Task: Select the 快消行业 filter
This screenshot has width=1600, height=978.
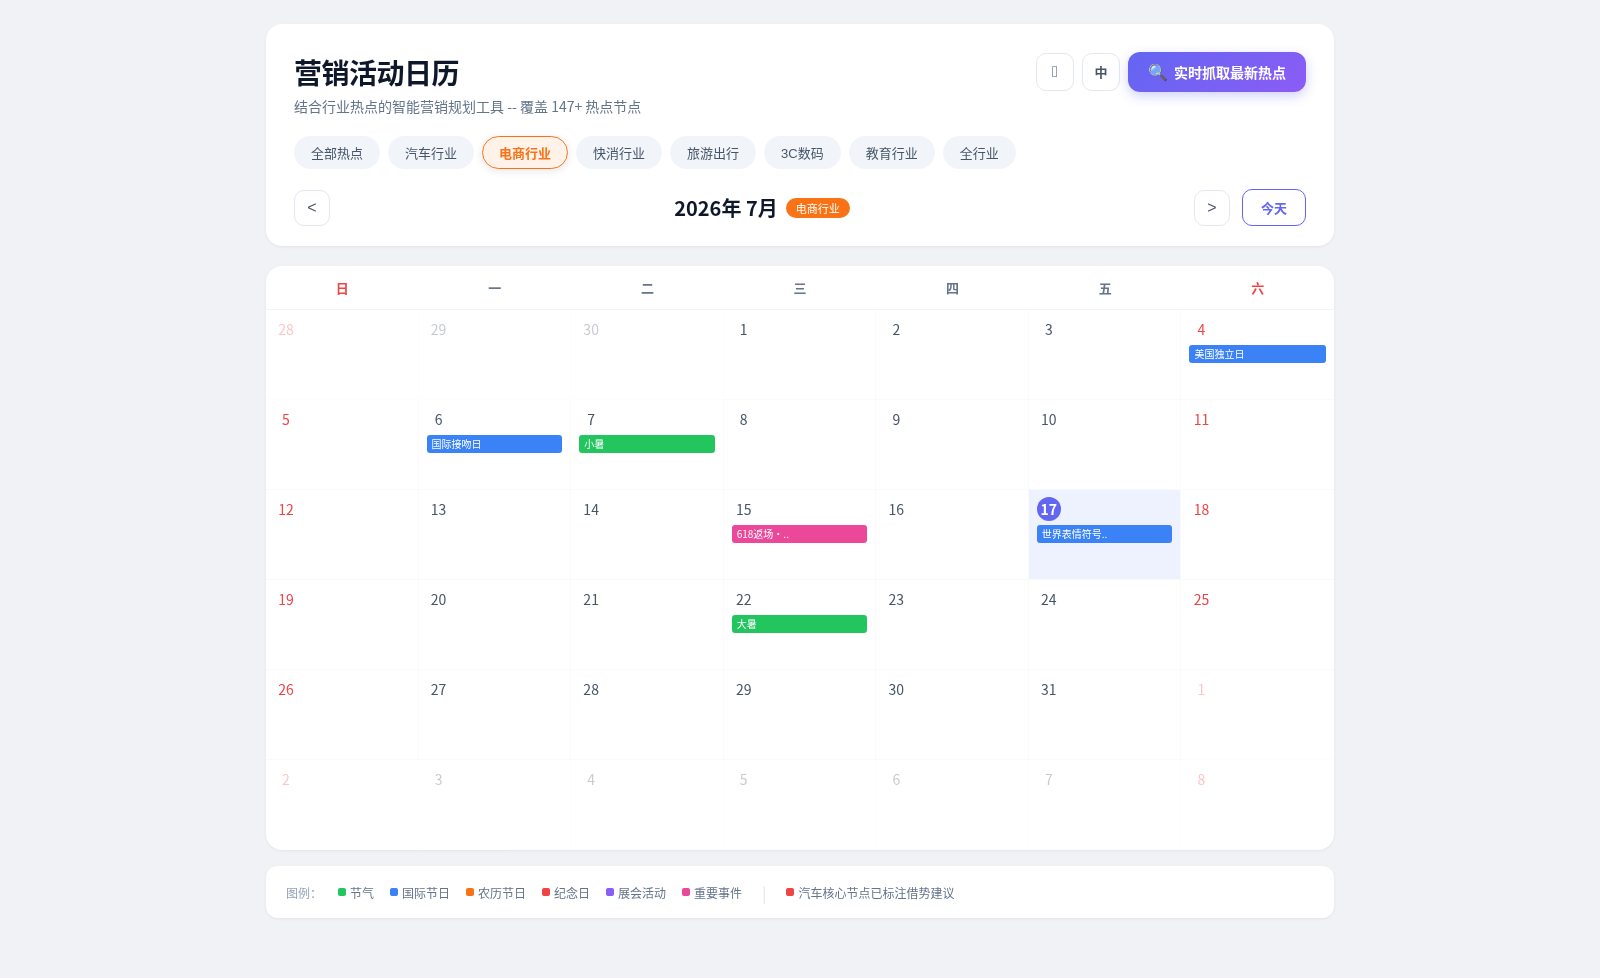Action: point(619,153)
